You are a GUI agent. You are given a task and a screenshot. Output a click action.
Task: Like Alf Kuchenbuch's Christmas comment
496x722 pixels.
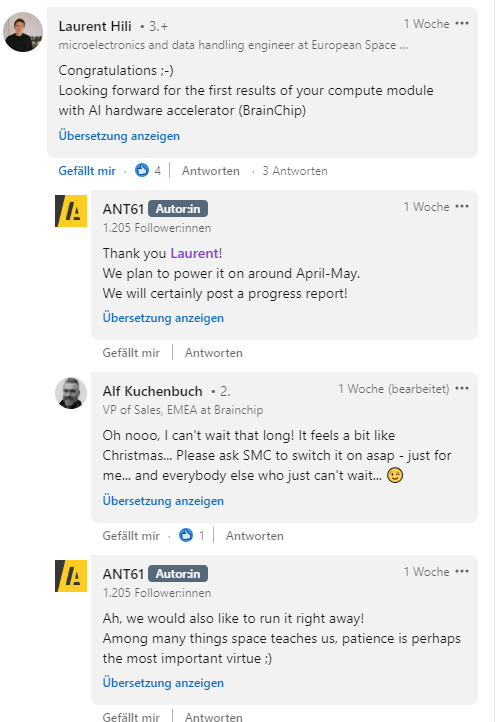(x=131, y=536)
